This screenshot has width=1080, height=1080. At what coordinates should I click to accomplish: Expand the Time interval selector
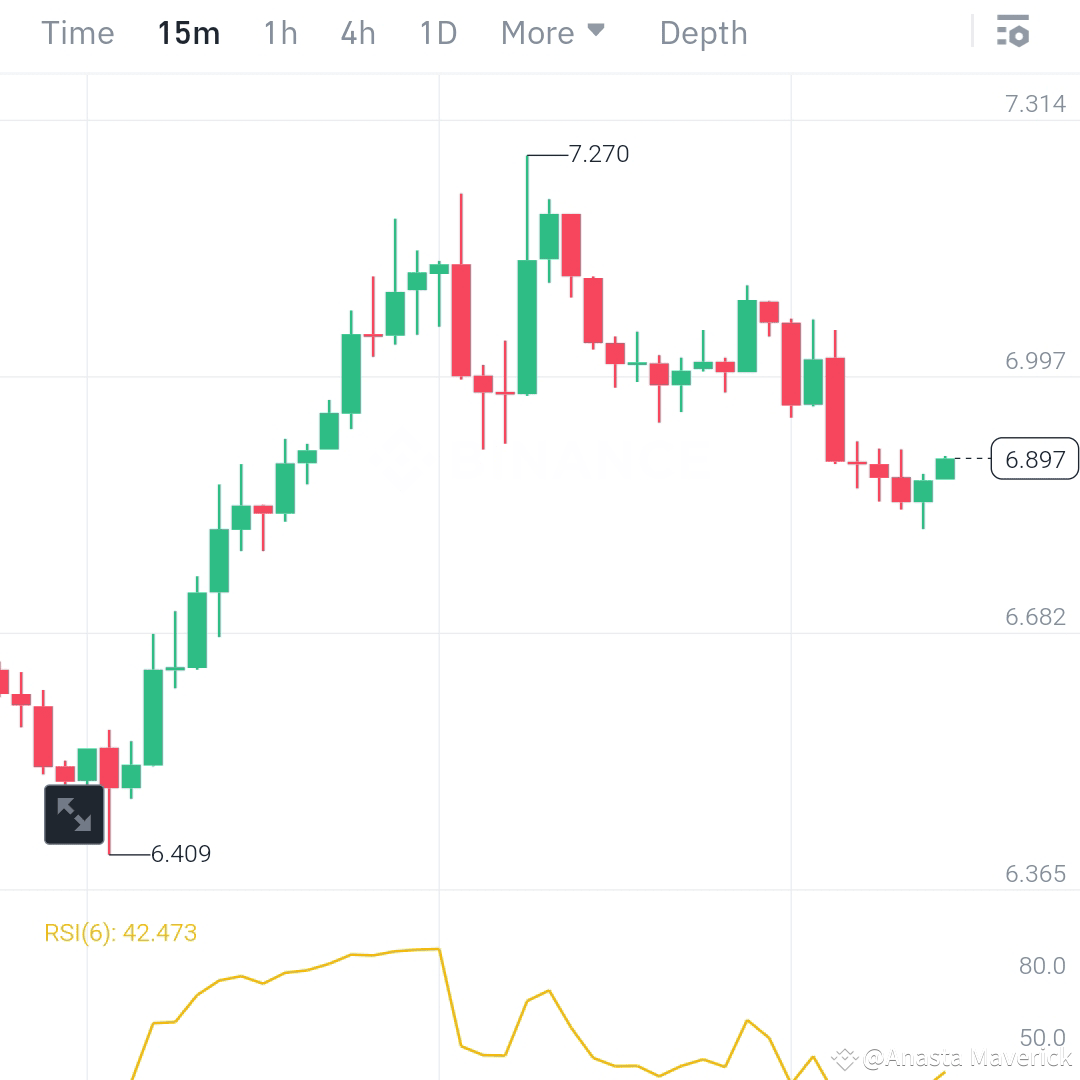point(77,32)
